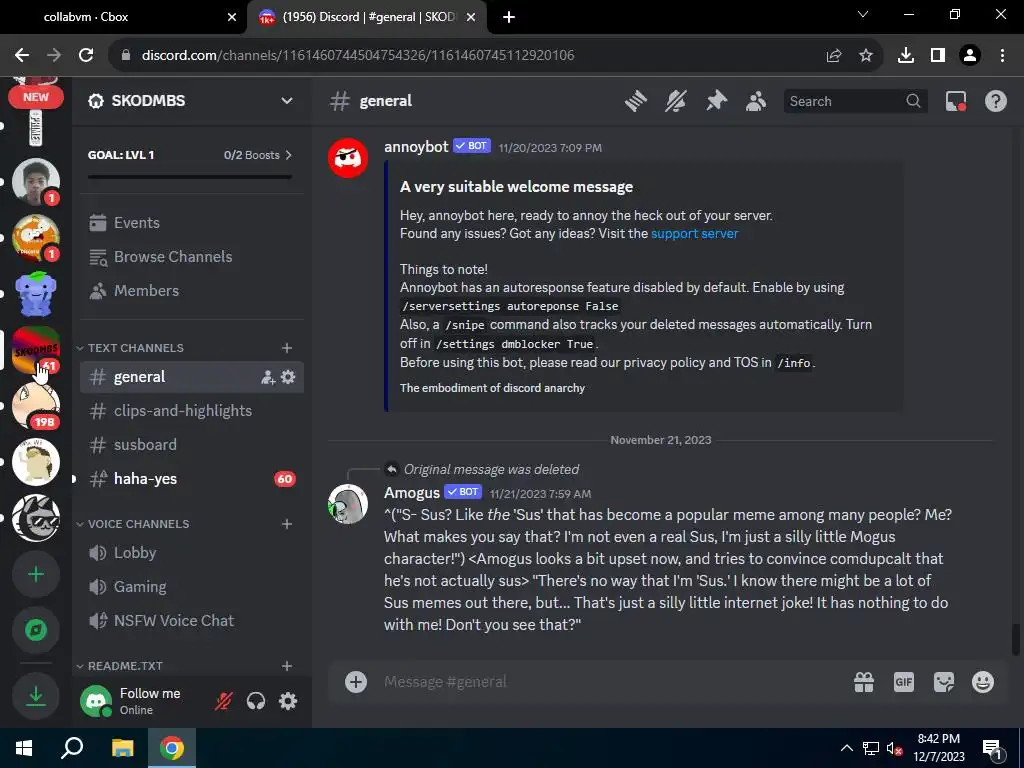This screenshot has height=768, width=1024.
Task: Select the general text channel
Action: (191, 377)
